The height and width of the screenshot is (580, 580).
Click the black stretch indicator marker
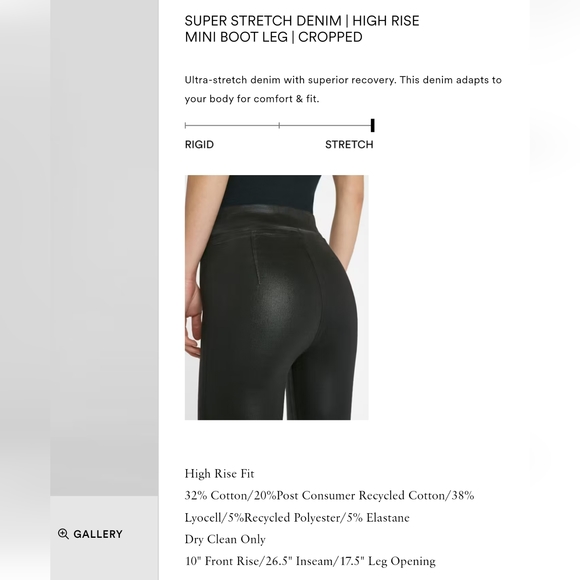pyautogui.click(x=372, y=125)
